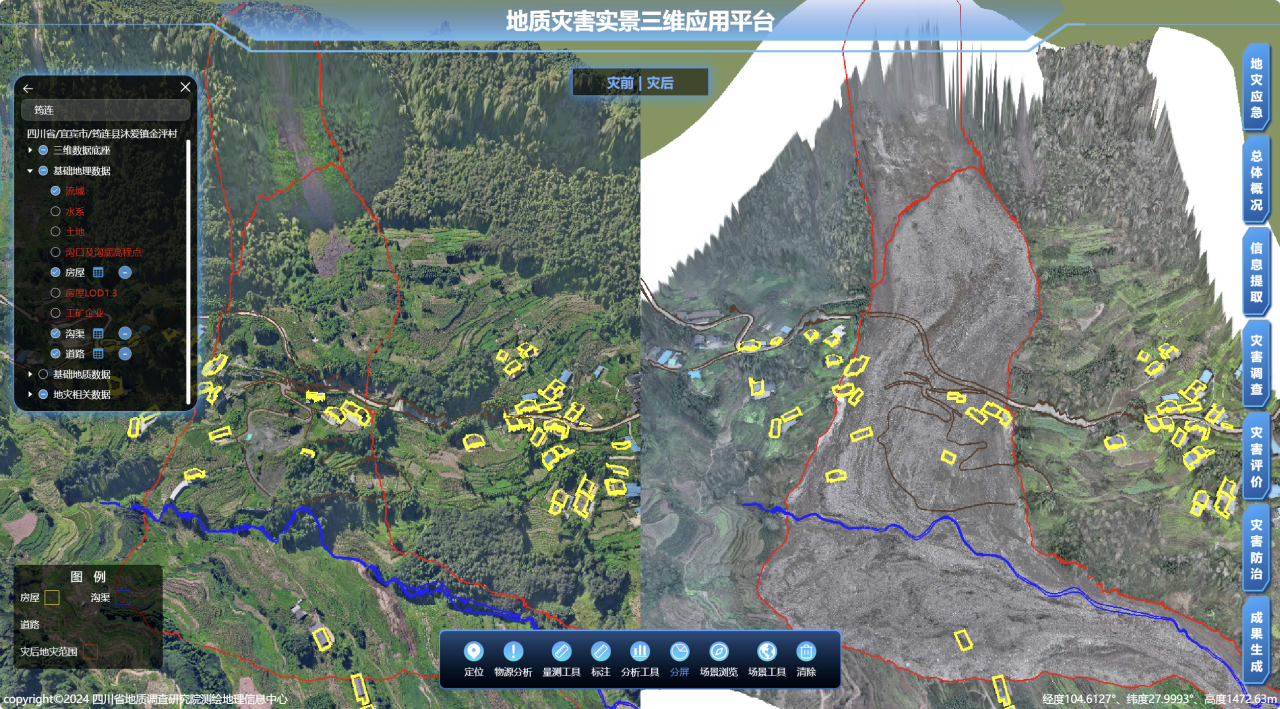
Task: Select the 标注 annotation icon
Action: click(600, 651)
